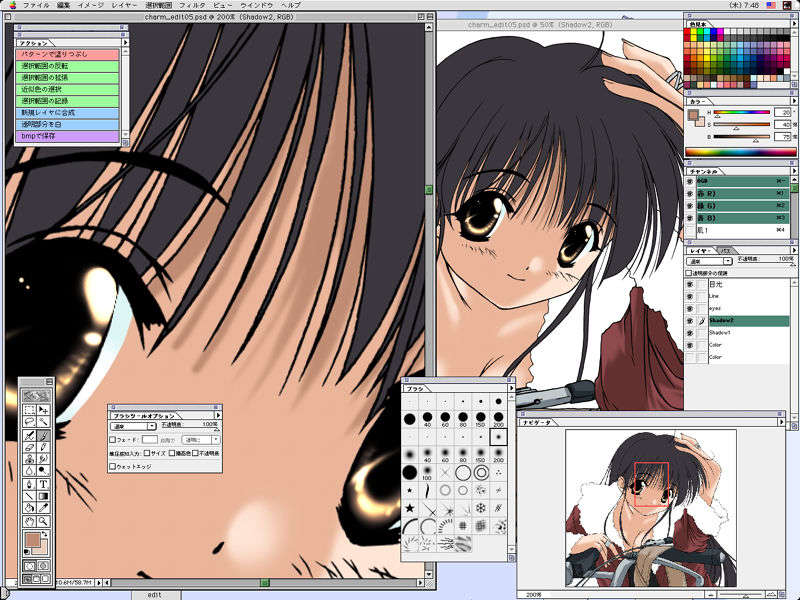This screenshot has width=800, height=600.
Task: Open the レイヤー menu
Action: click(124, 5)
